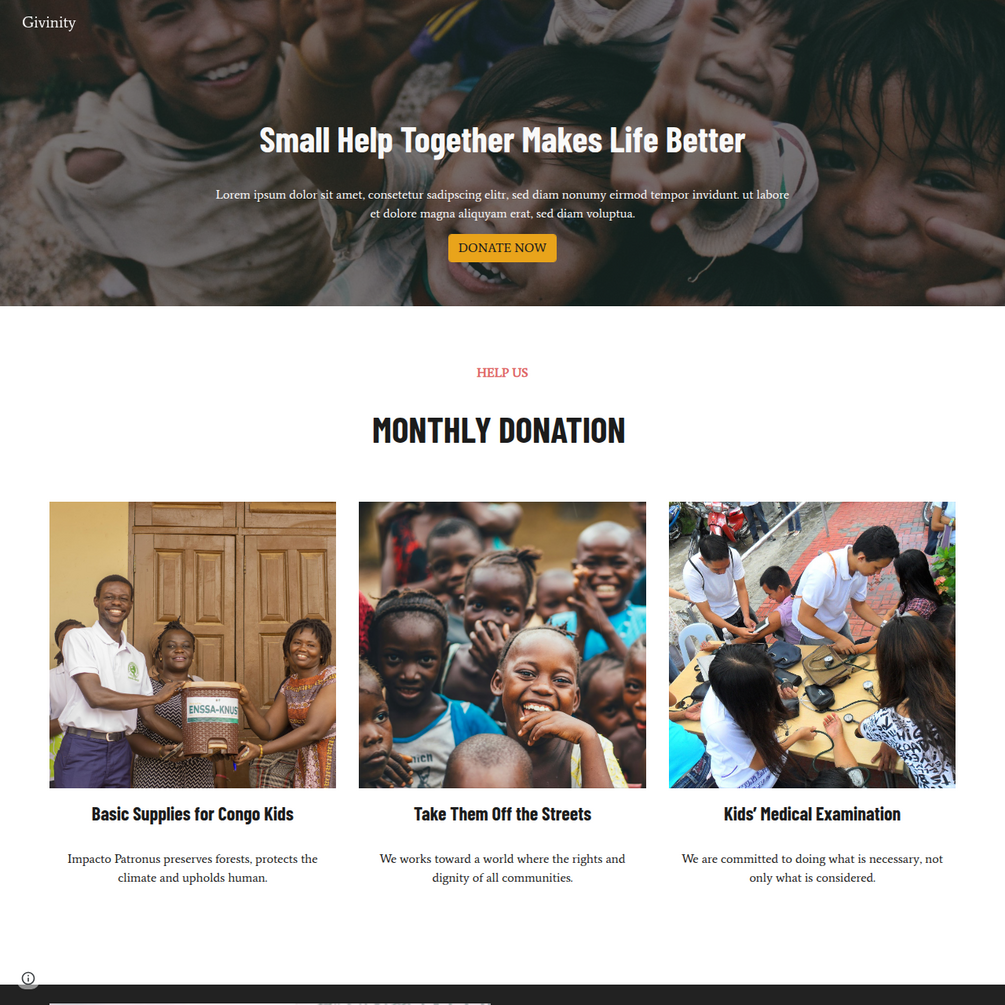The image size is (1005, 1005).
Task: Click the Lorem ipsum hero paragraph
Action: (502, 204)
